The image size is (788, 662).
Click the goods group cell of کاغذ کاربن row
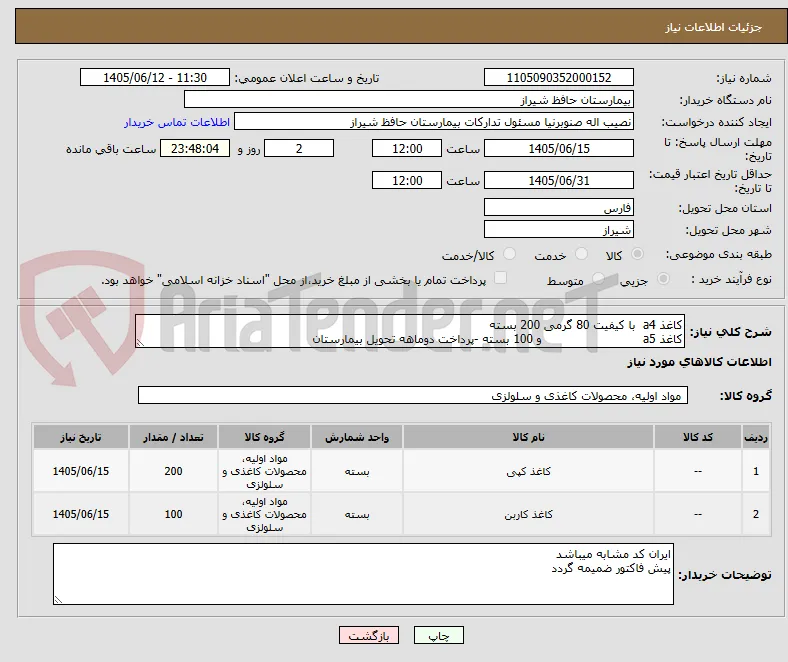264,514
